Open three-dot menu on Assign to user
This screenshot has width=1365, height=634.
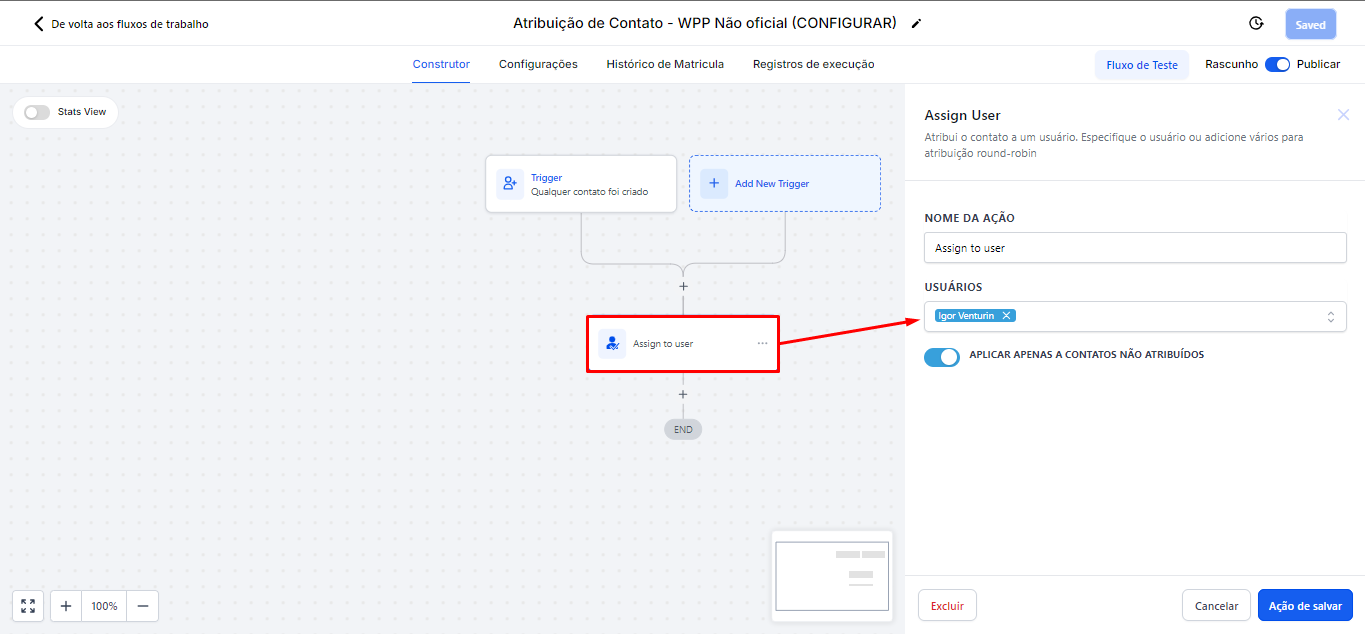(762, 343)
